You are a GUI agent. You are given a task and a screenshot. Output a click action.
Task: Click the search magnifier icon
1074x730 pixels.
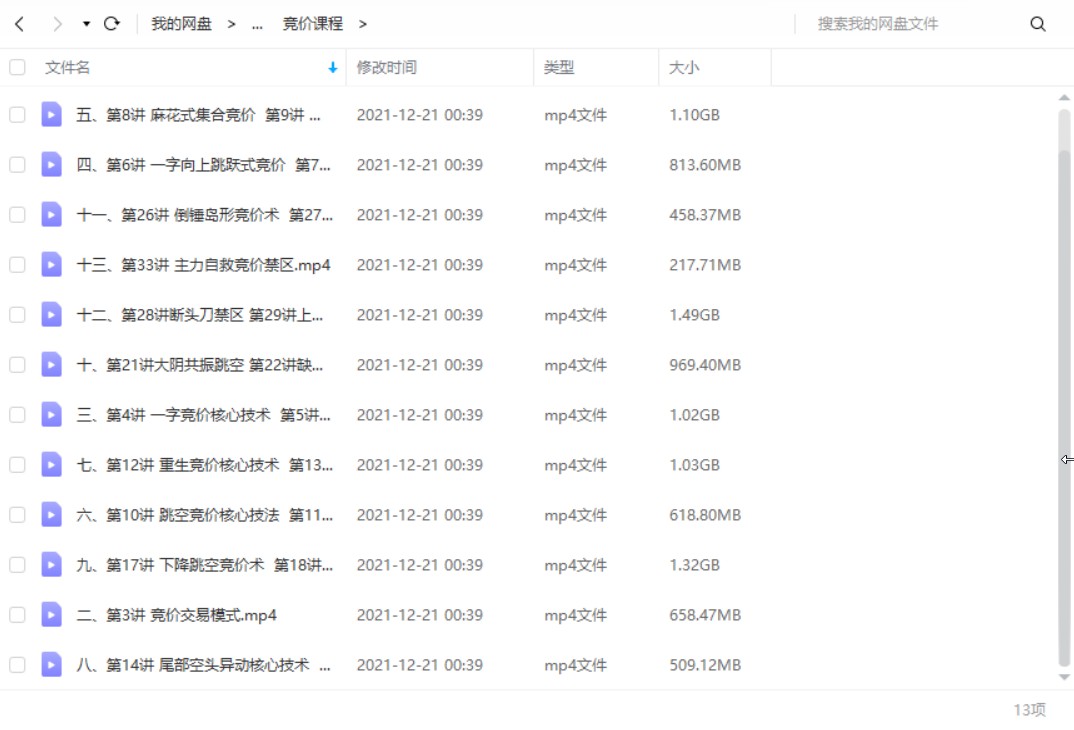tap(1038, 23)
